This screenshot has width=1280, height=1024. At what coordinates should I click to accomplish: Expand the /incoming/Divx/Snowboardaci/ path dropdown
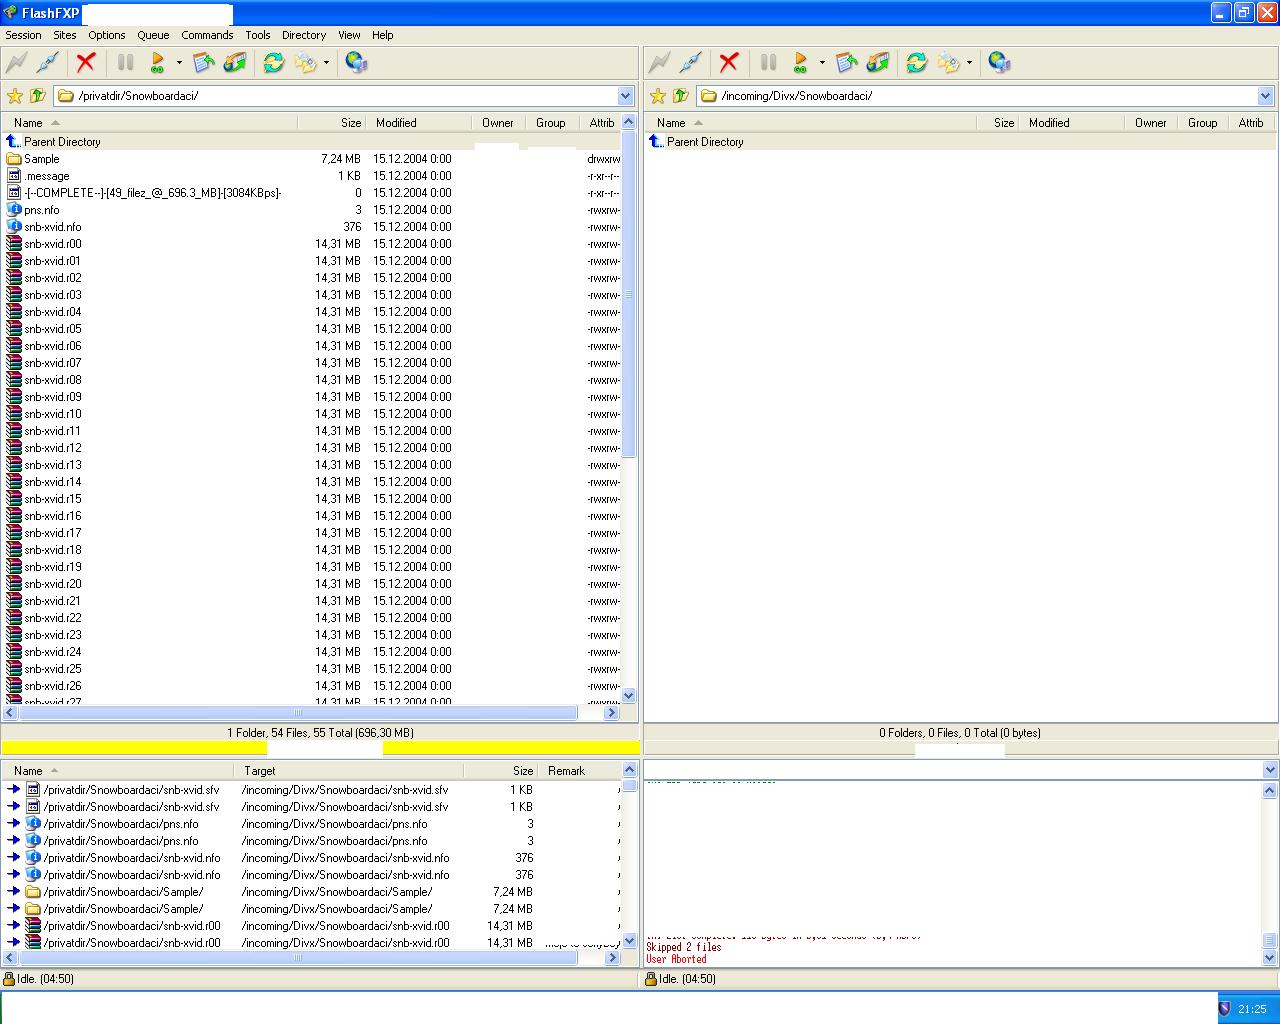pyautogui.click(x=1265, y=96)
